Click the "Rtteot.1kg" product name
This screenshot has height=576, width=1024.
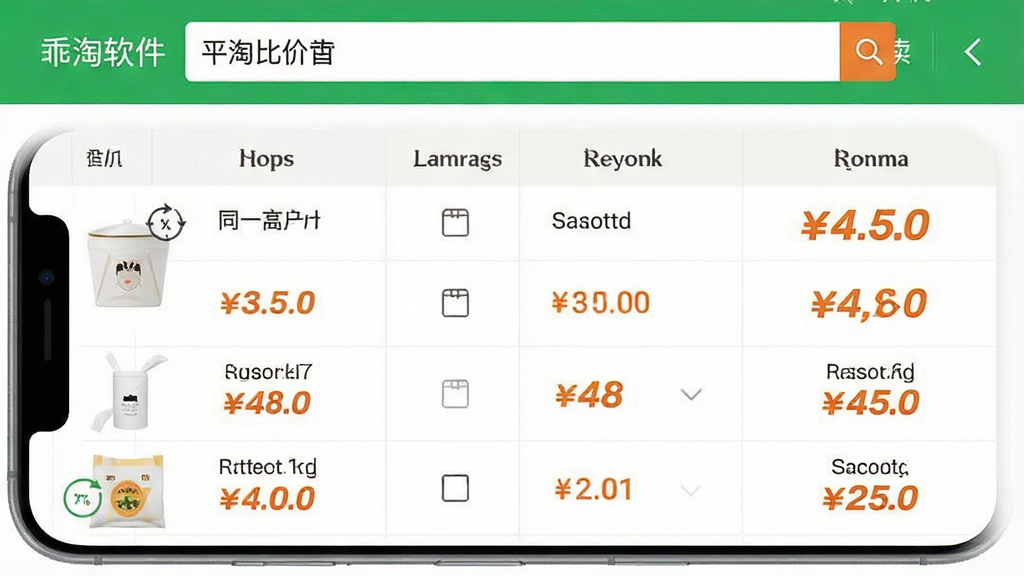[268, 467]
